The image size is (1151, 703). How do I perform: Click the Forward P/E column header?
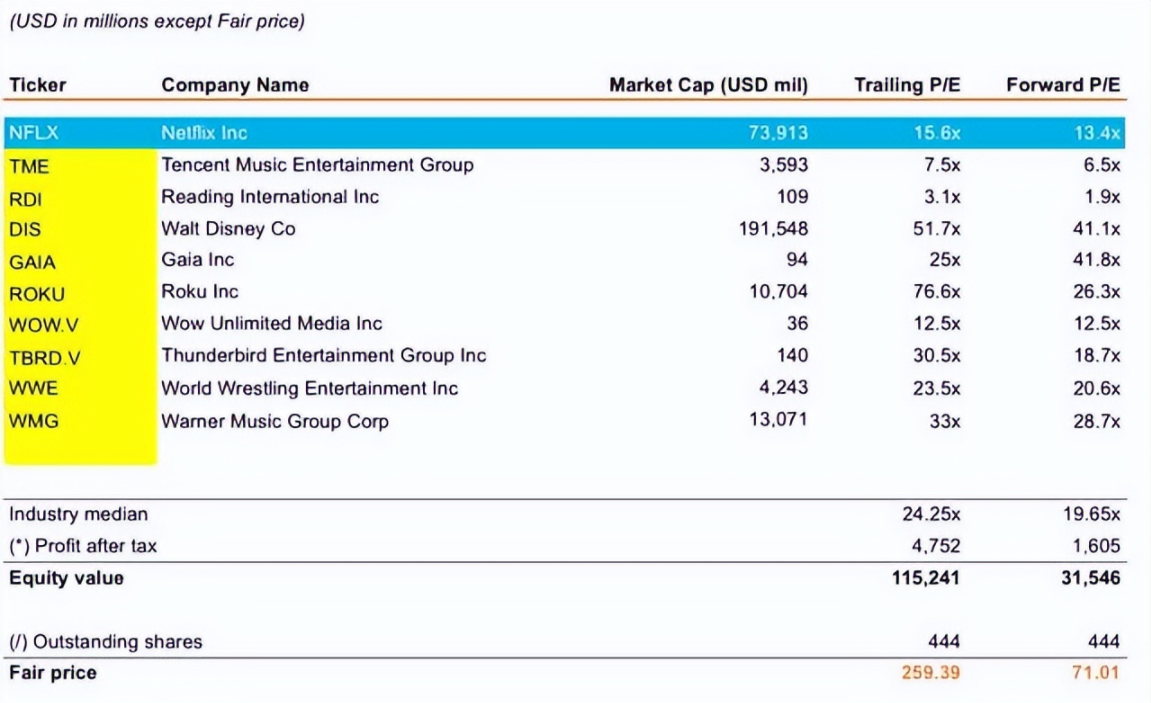tap(1063, 85)
